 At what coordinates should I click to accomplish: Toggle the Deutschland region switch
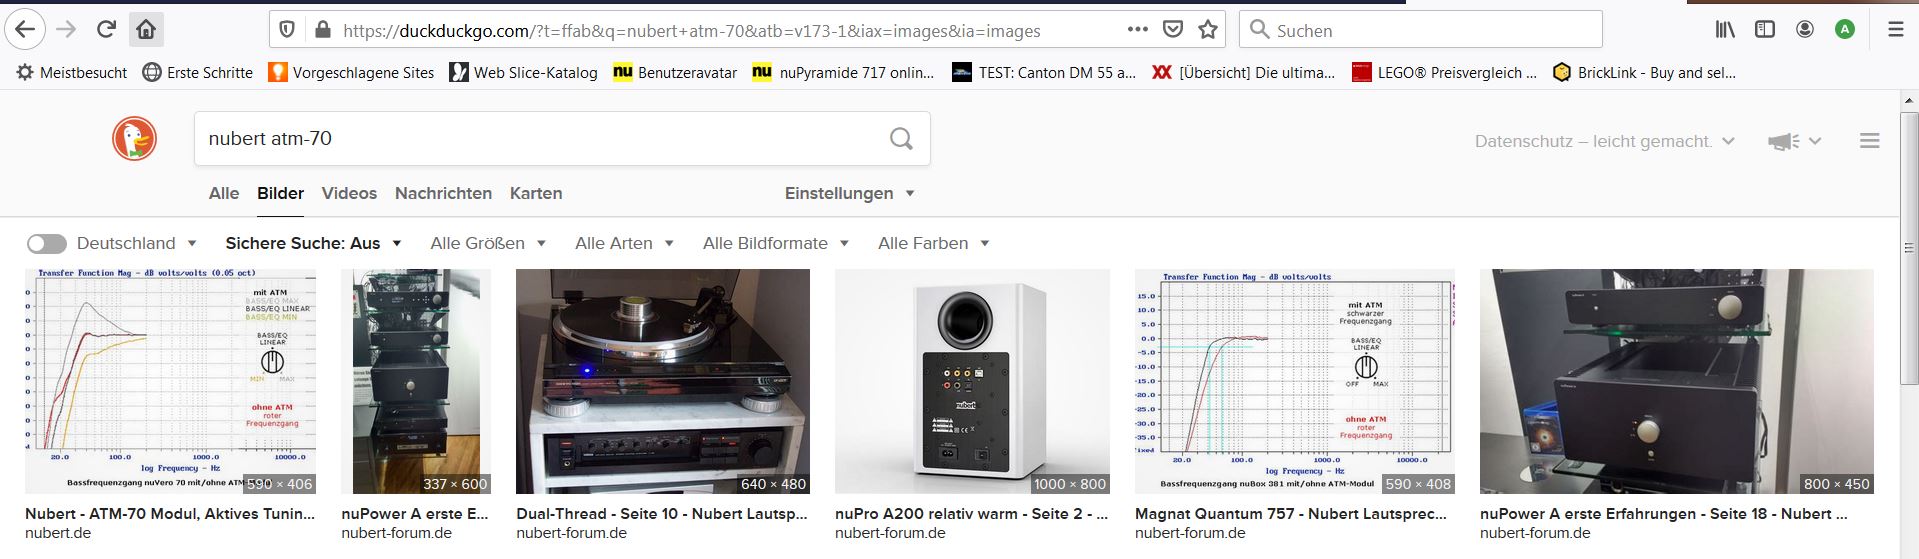pos(47,244)
